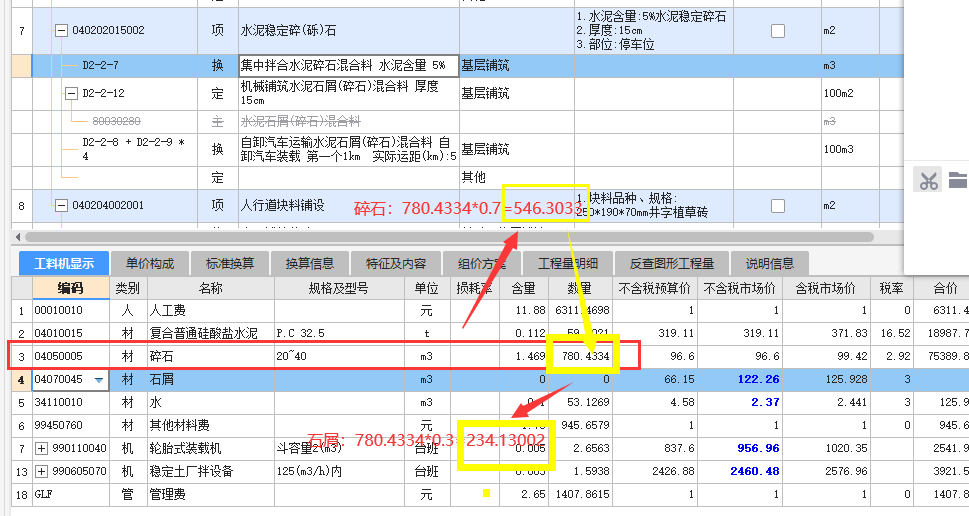This screenshot has width=969, height=516.
Task: Select row 8 number in the upper table
Action: (22, 205)
